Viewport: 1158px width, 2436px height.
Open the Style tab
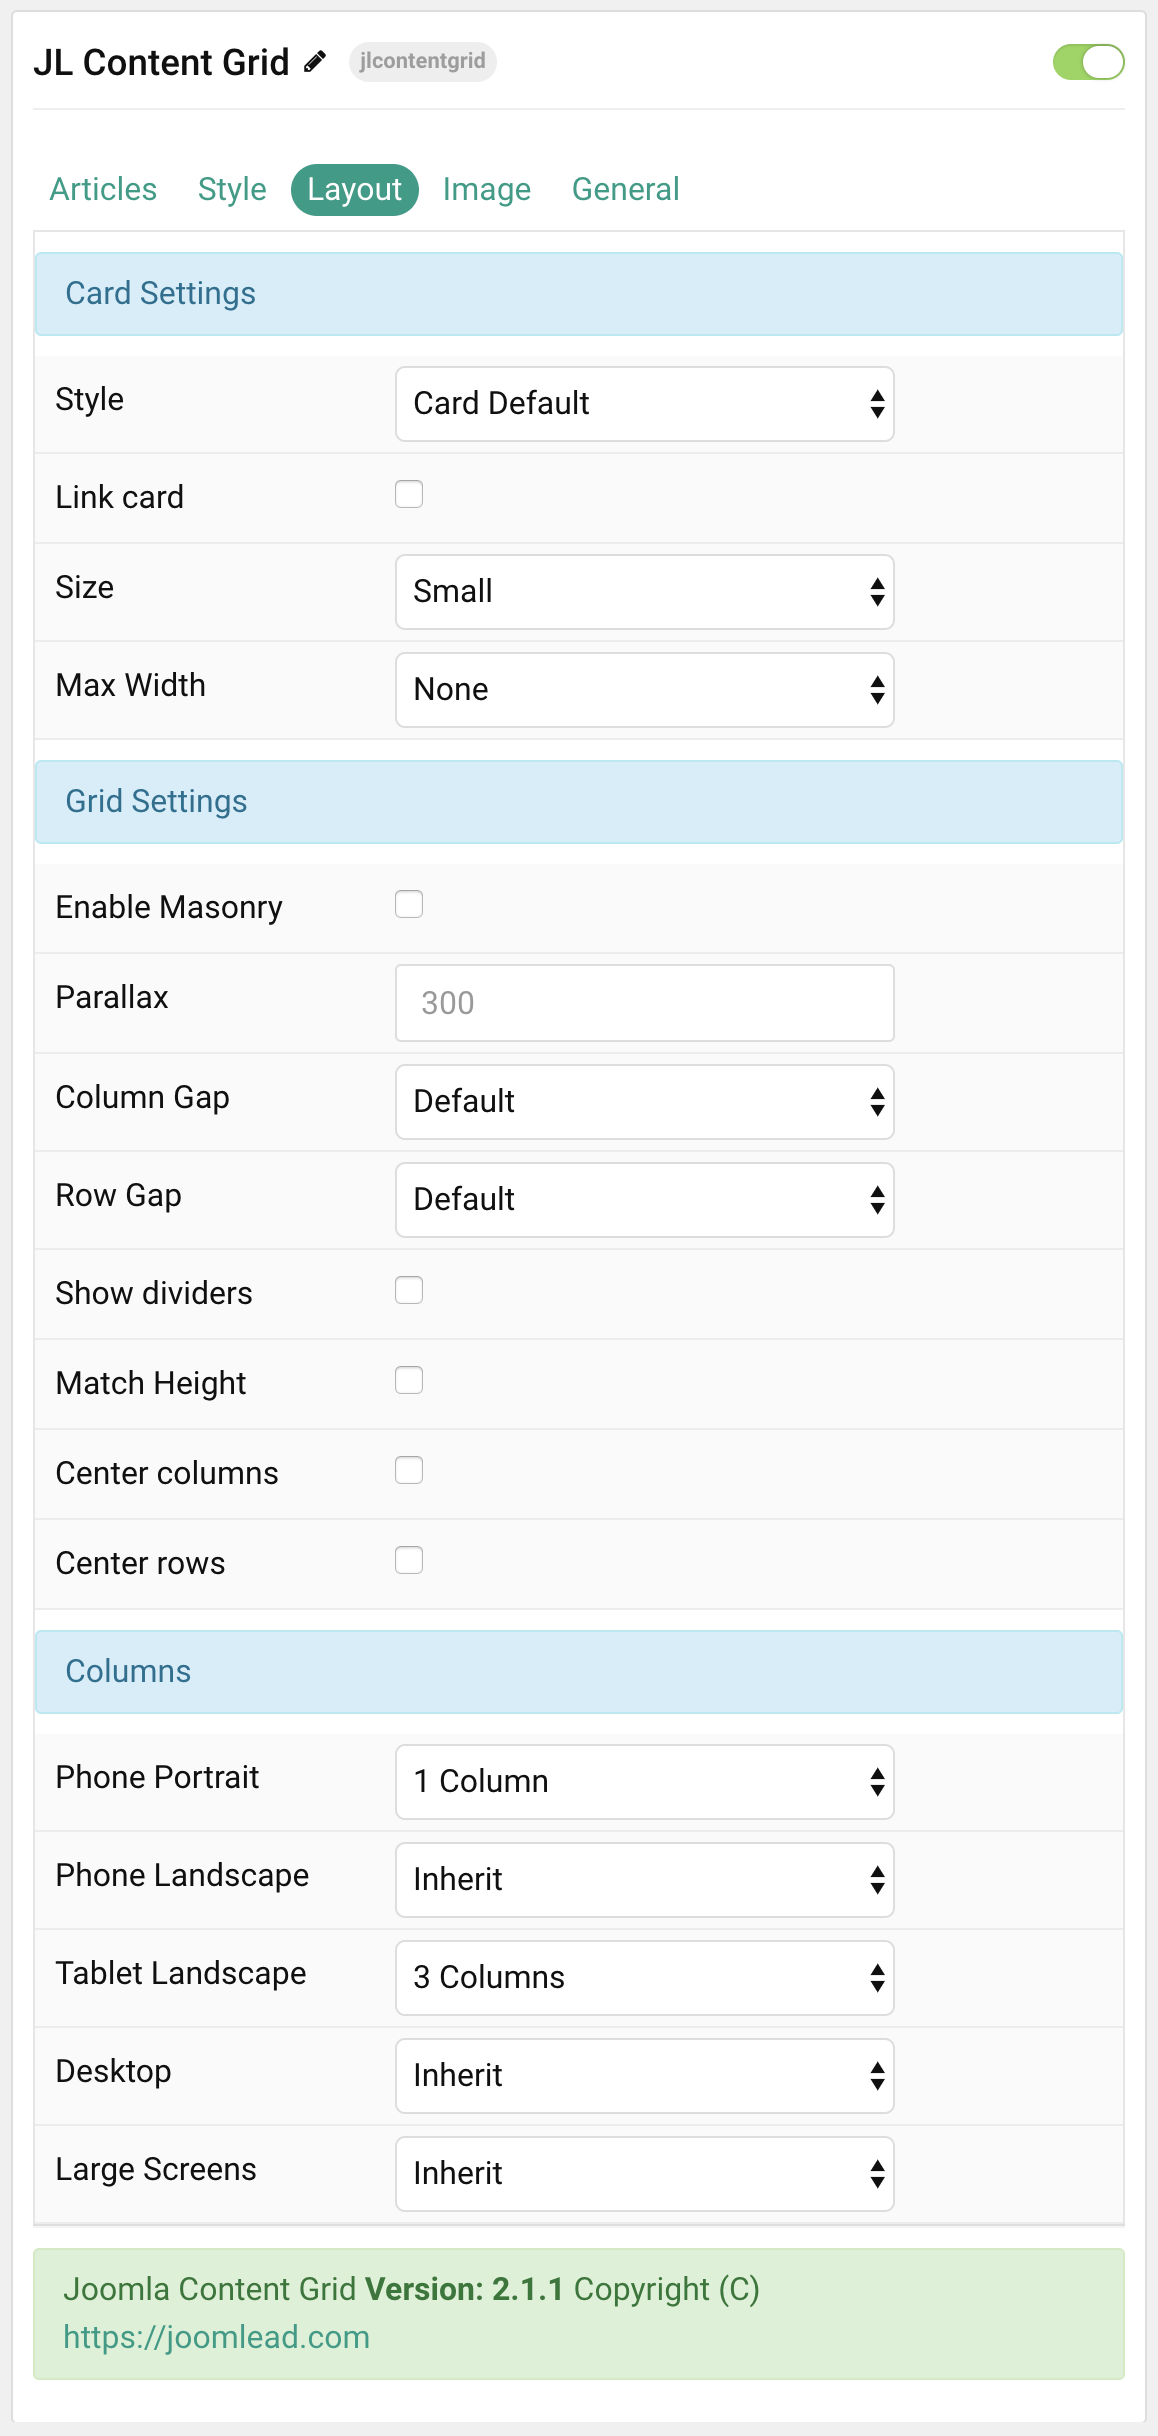(x=232, y=188)
